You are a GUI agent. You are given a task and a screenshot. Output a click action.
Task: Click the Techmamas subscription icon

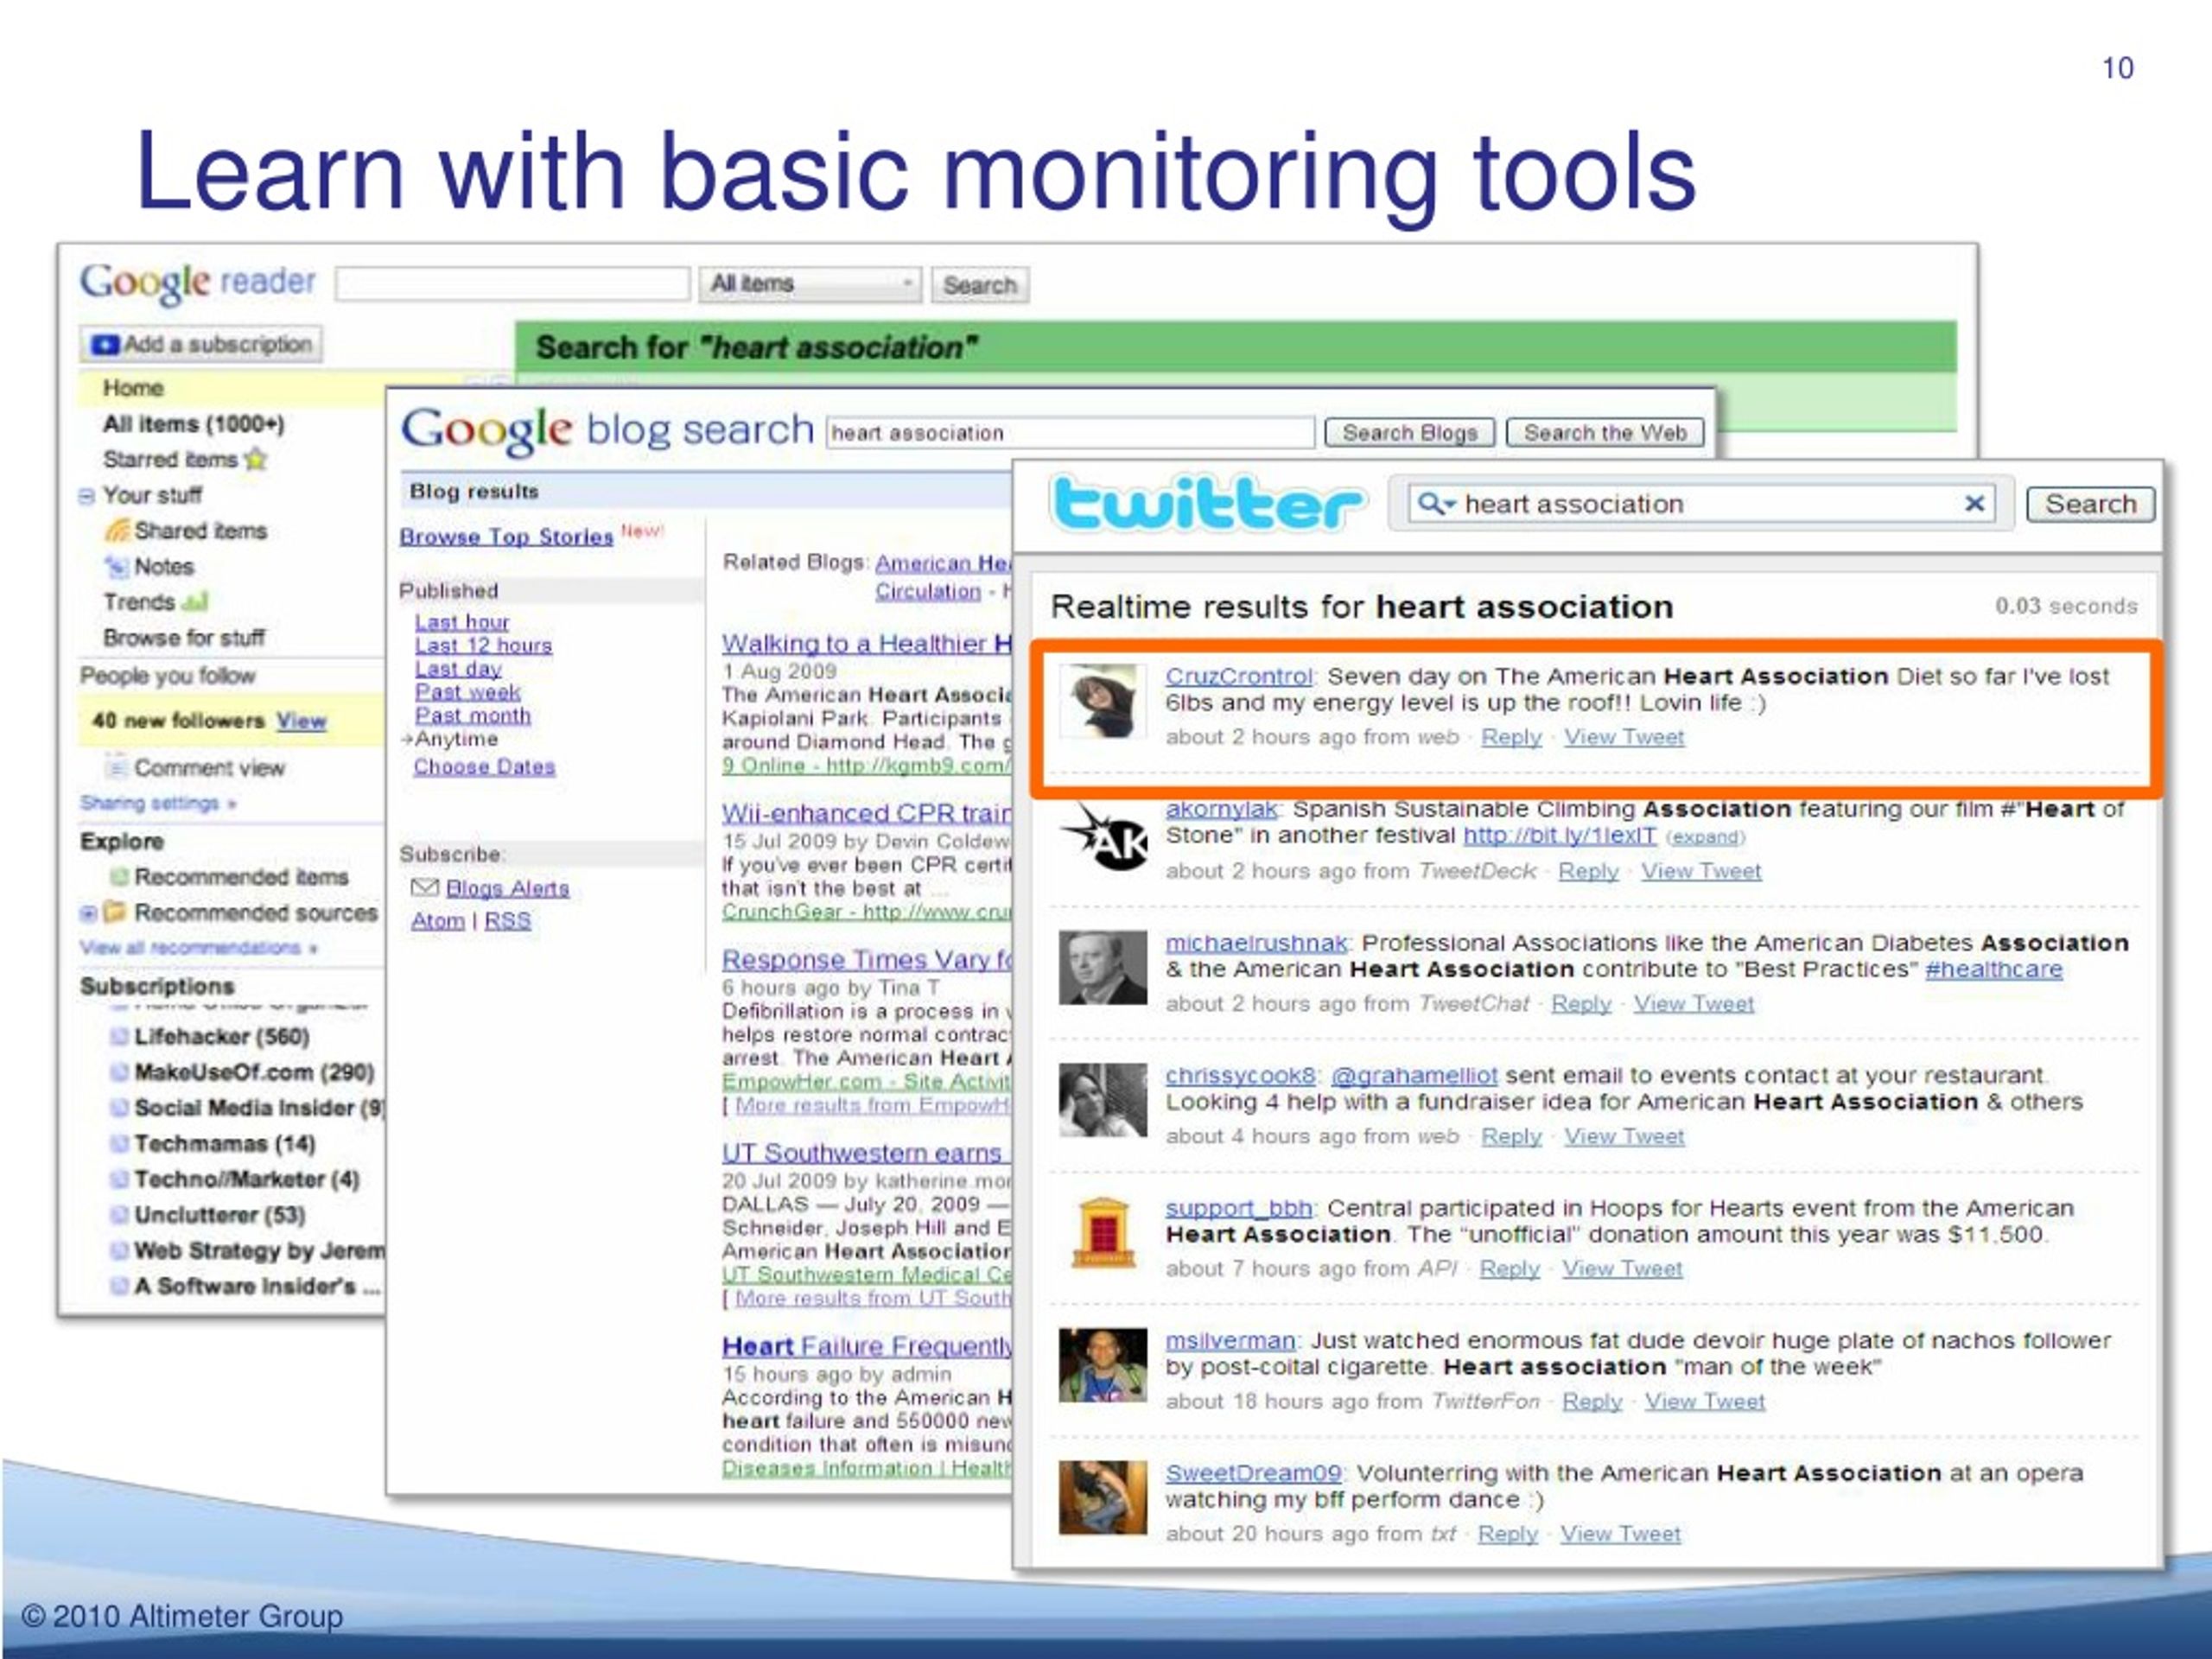[119, 1143]
